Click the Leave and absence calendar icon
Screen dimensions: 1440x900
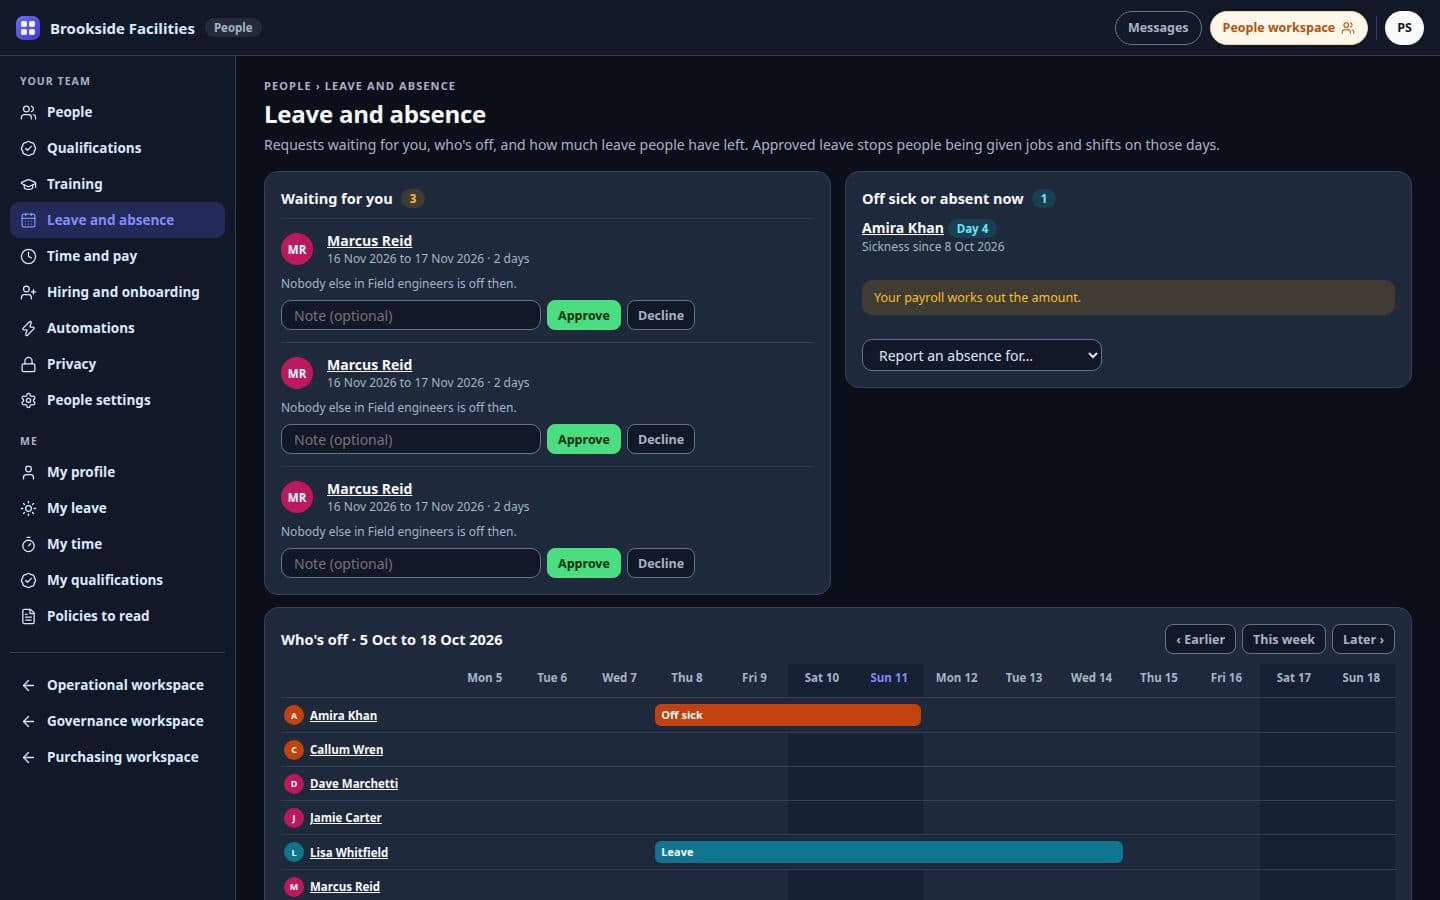tap(28, 220)
